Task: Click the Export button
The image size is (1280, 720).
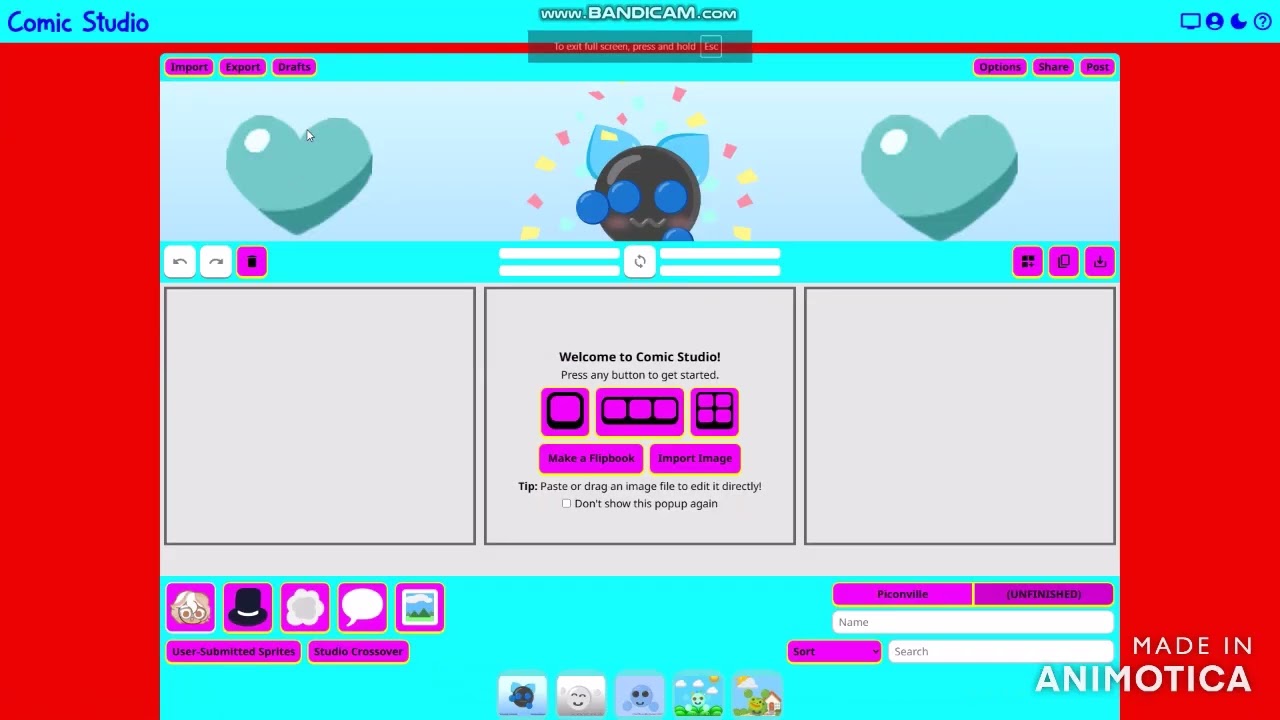Action: click(242, 67)
